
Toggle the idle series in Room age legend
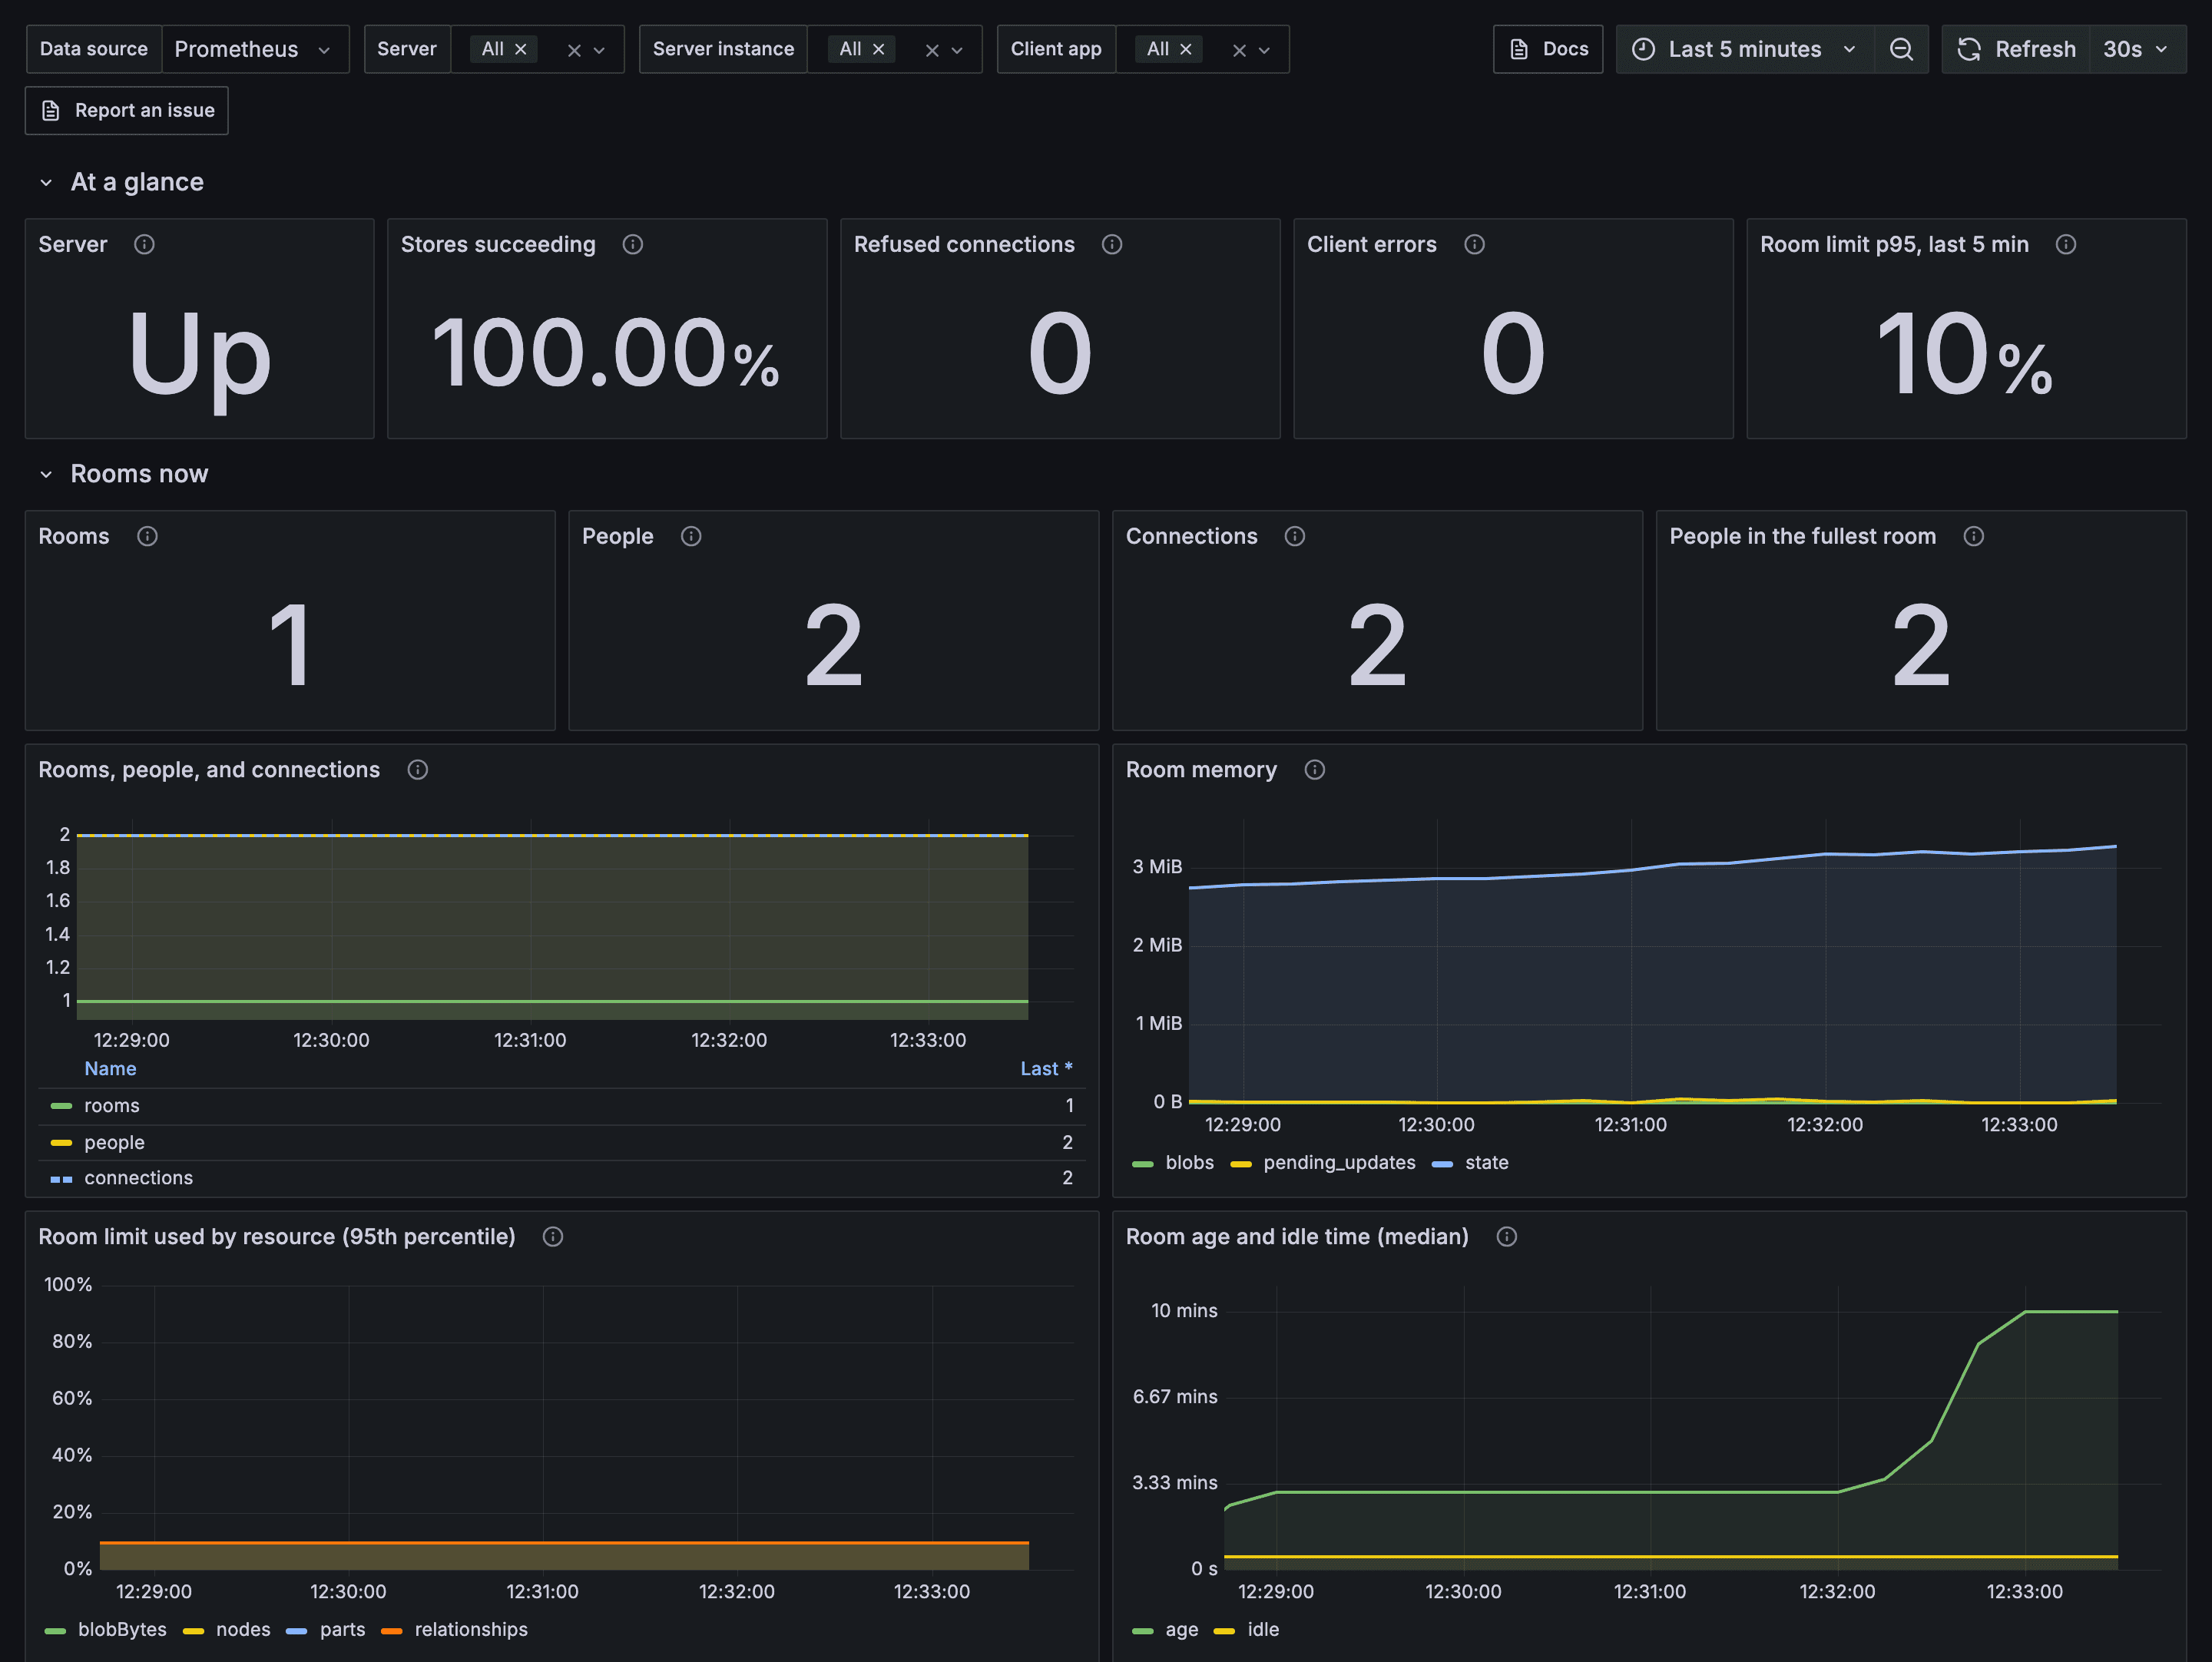1263,1630
